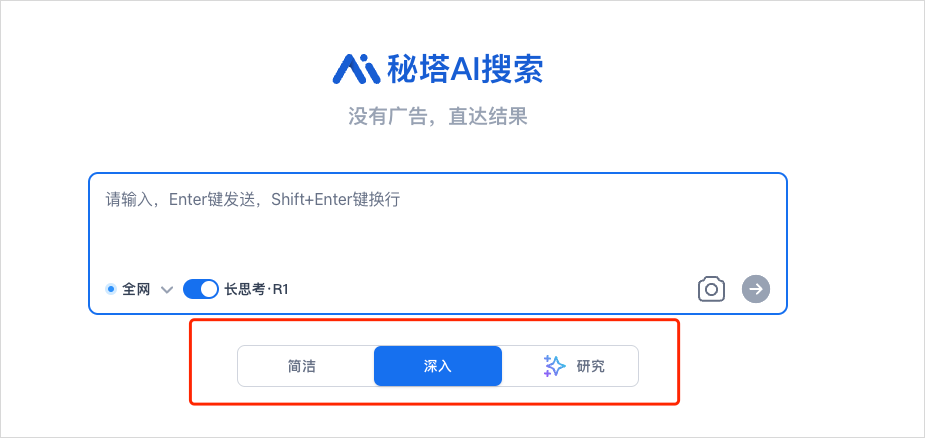The image size is (925, 438).
Task: Click the 没有广告，直达结果 tagline
Action: click(438, 116)
